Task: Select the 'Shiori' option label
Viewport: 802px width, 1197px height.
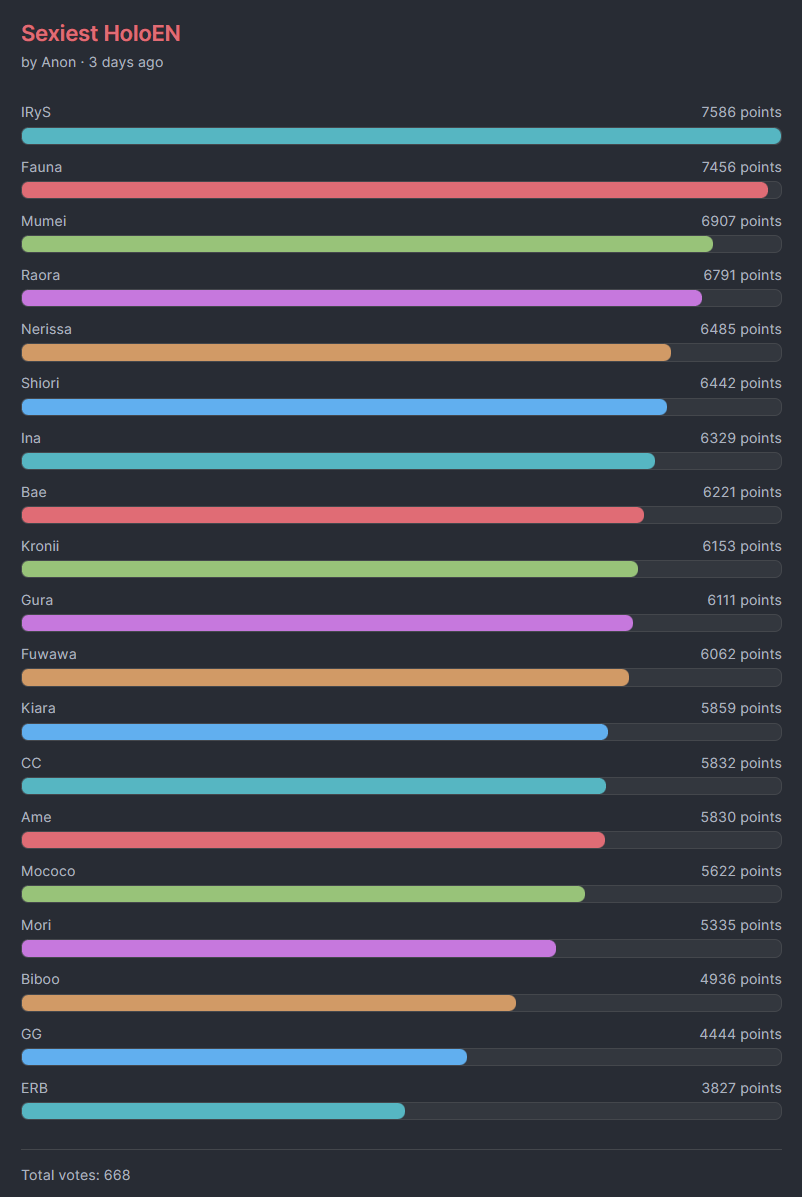Action: point(40,383)
